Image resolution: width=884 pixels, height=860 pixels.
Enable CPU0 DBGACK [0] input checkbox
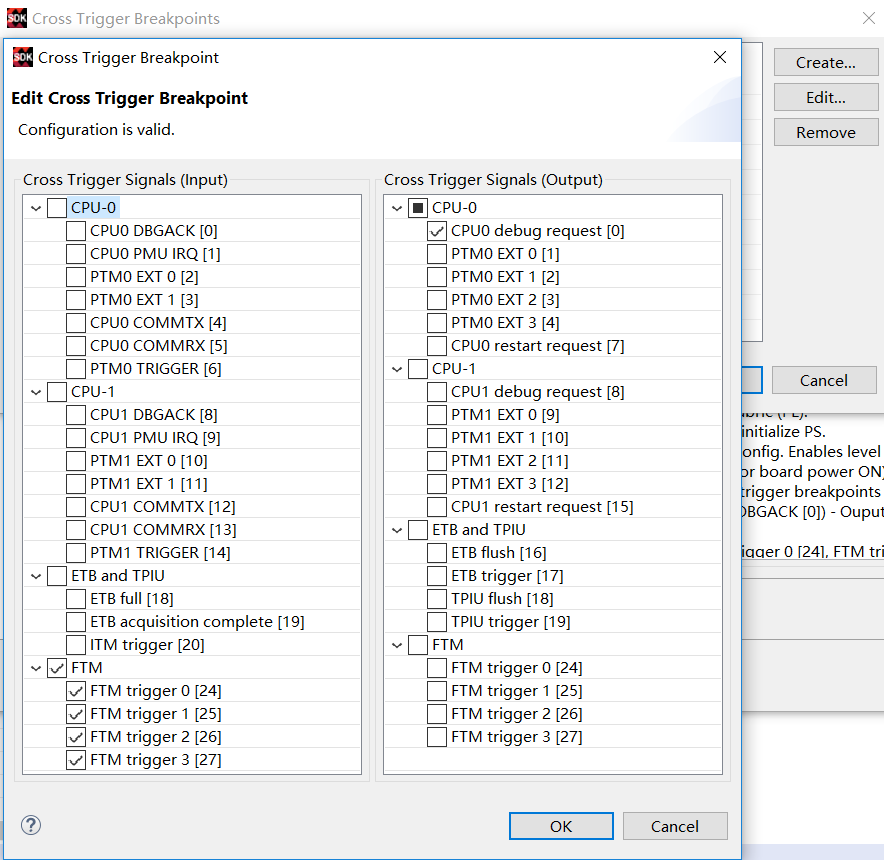point(76,231)
